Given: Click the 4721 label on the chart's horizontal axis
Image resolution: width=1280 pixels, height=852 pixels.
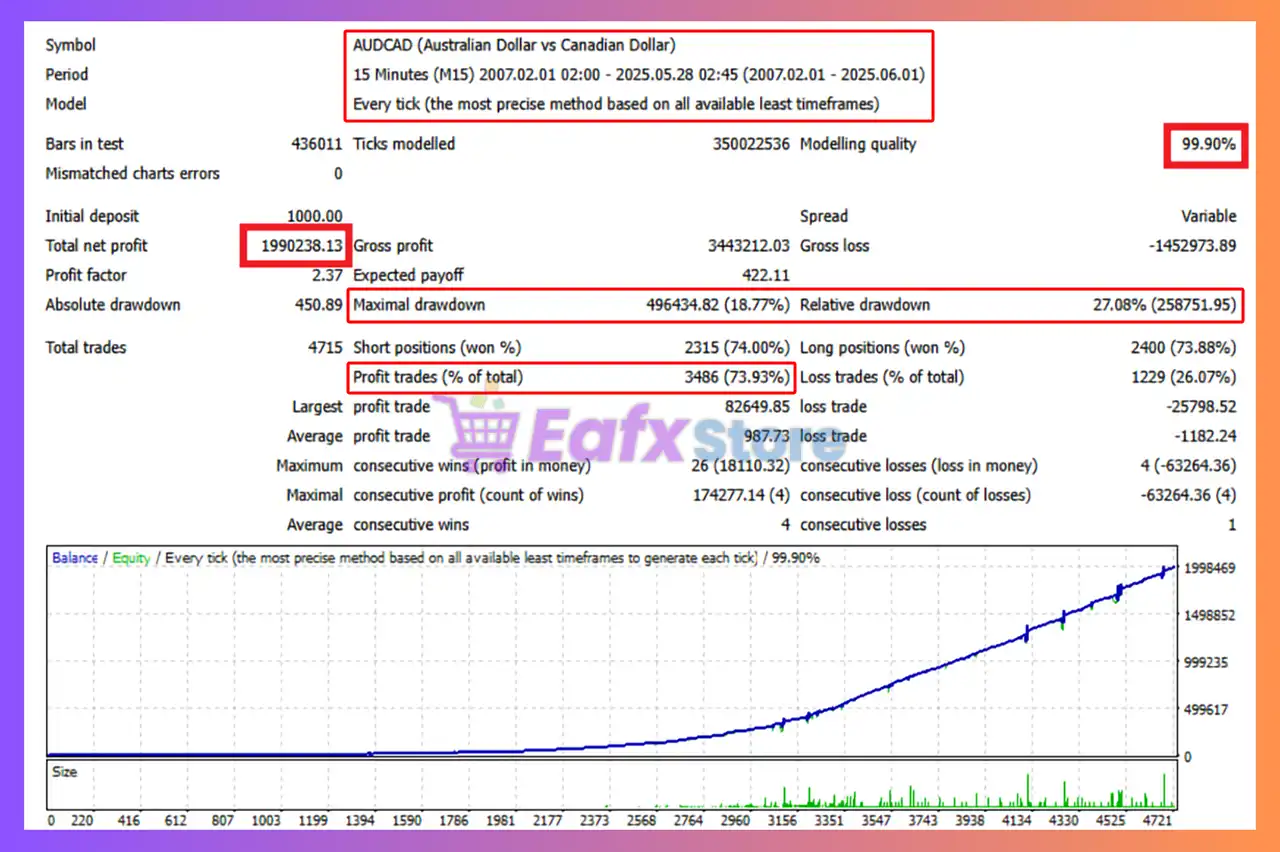Looking at the screenshot, I should pyautogui.click(x=1156, y=821).
